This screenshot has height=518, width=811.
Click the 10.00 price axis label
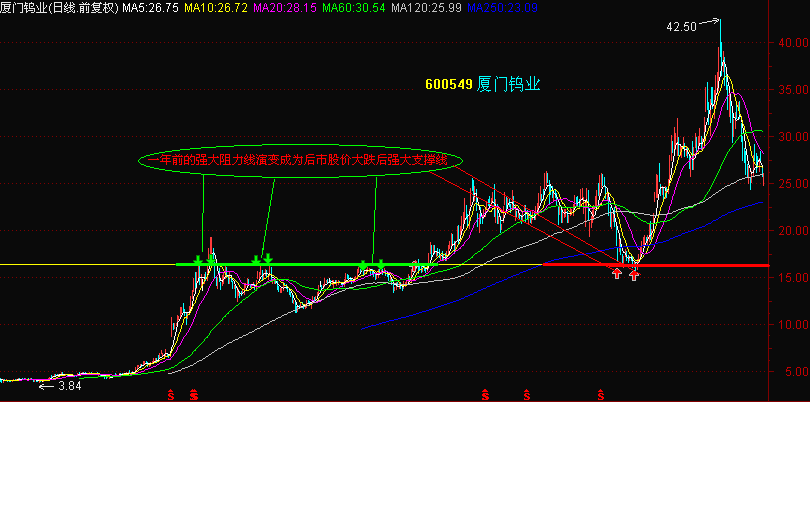pos(790,325)
